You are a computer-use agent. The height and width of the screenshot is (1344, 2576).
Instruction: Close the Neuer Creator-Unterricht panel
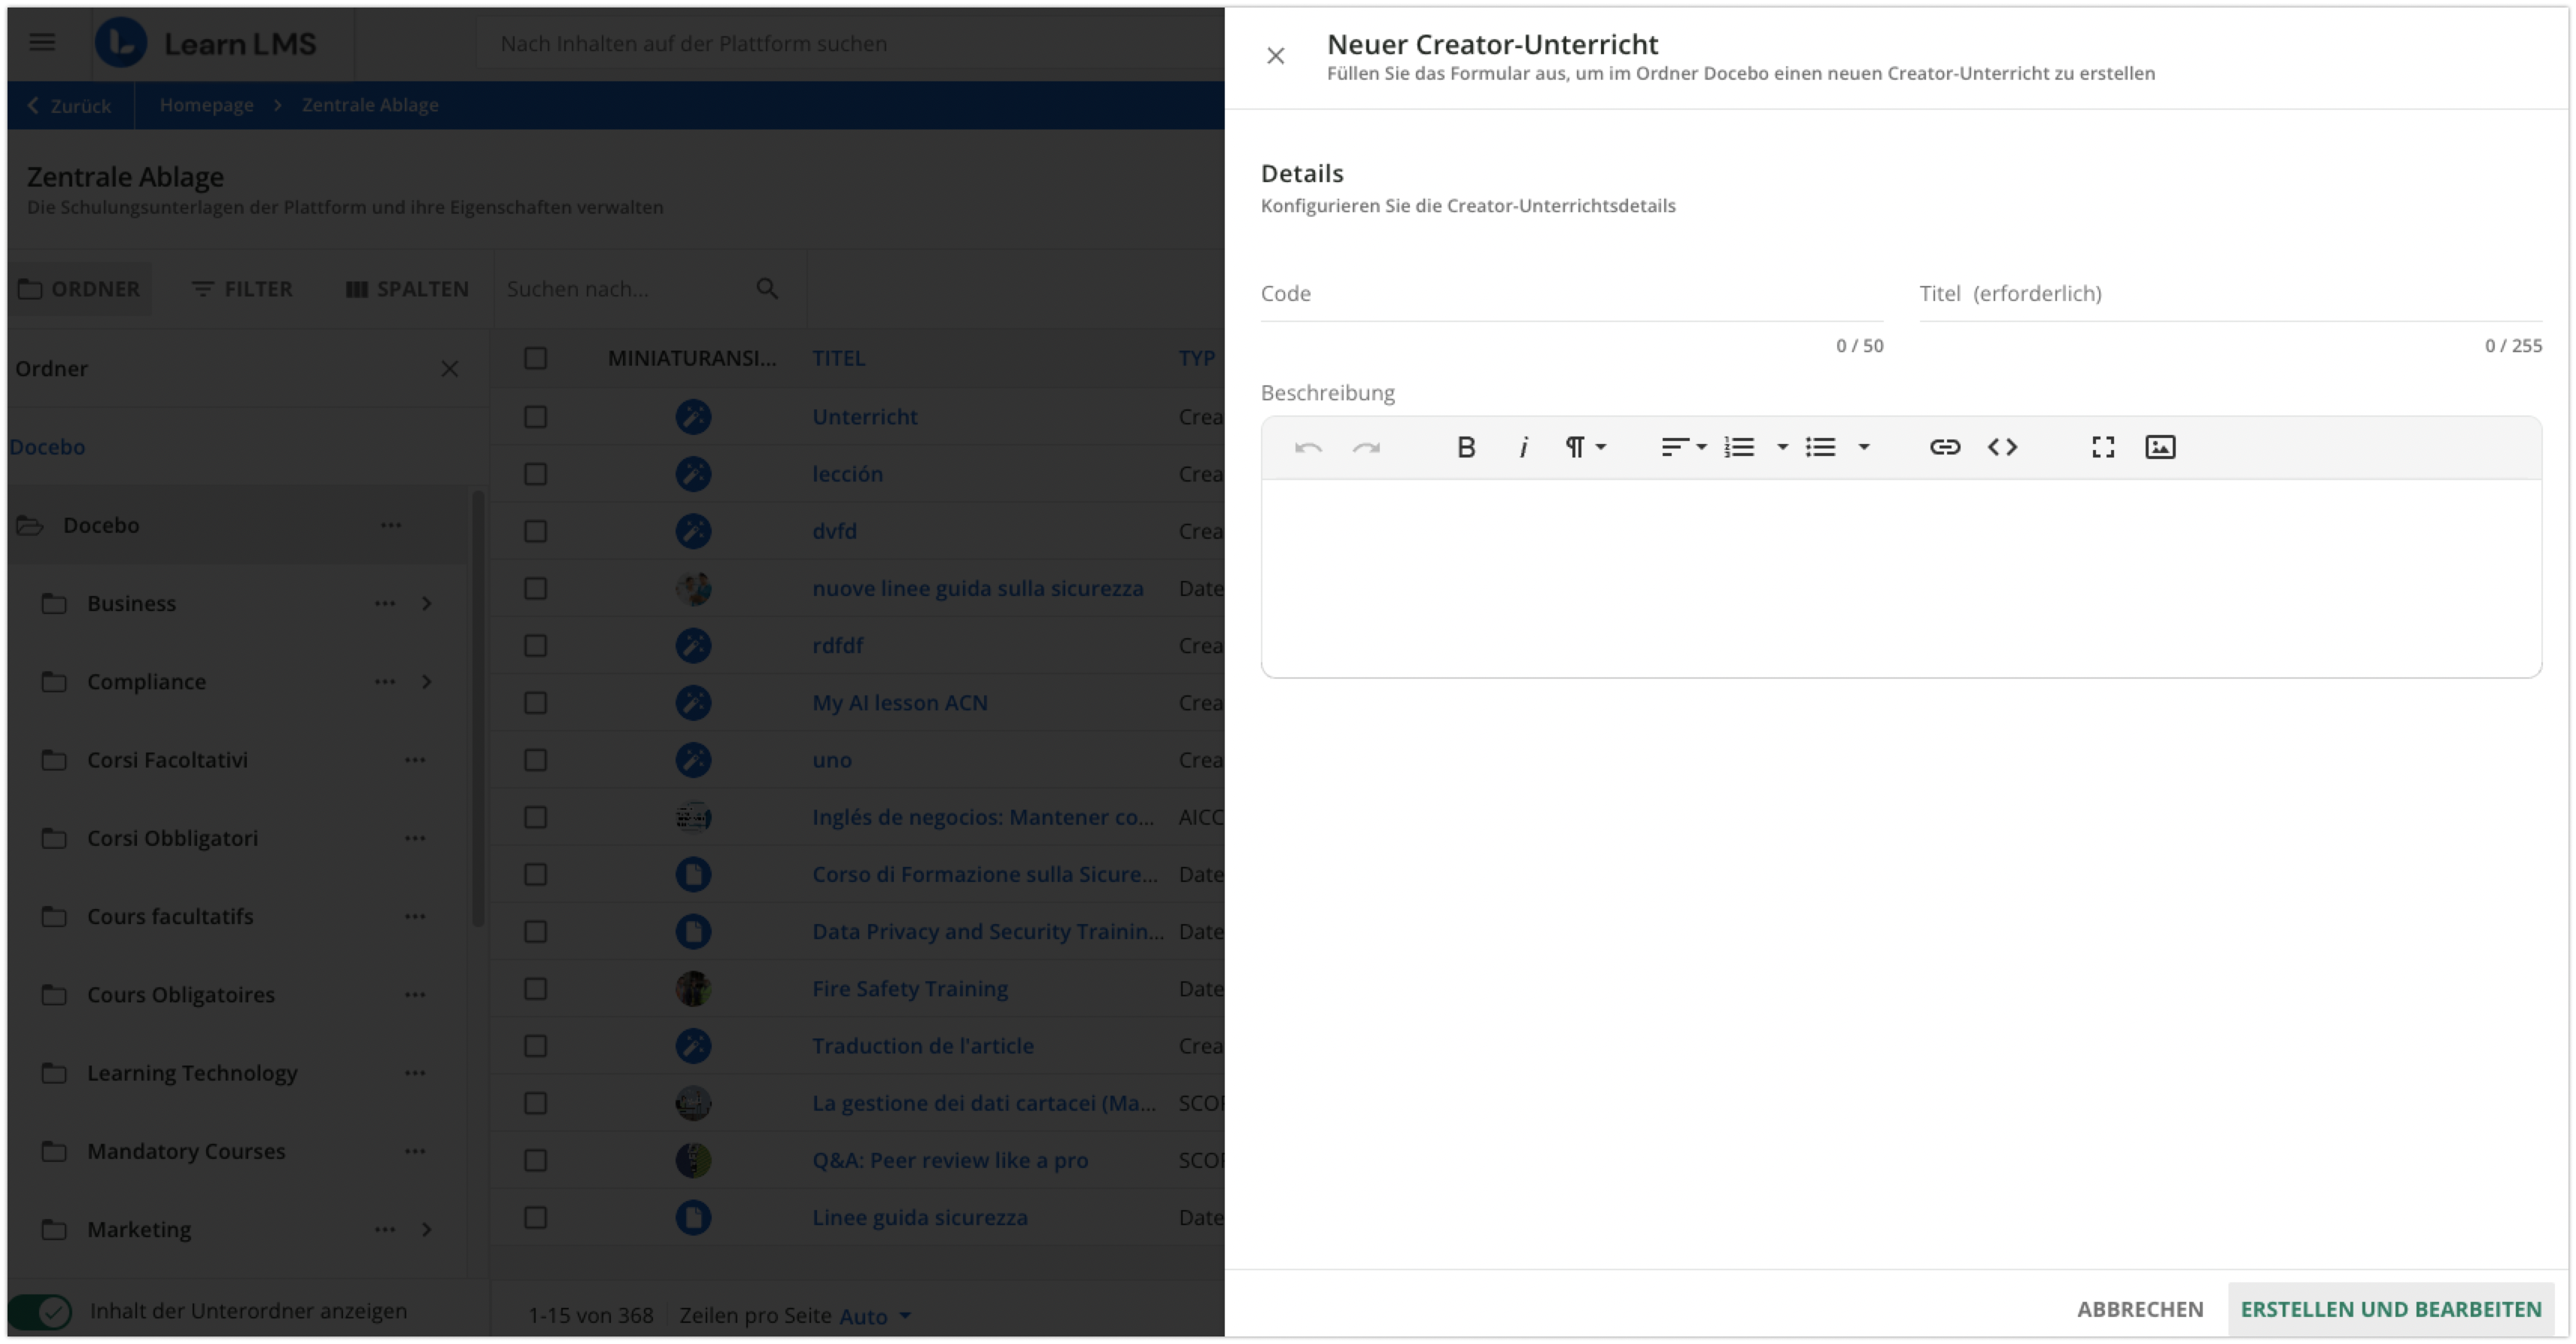pos(1276,56)
